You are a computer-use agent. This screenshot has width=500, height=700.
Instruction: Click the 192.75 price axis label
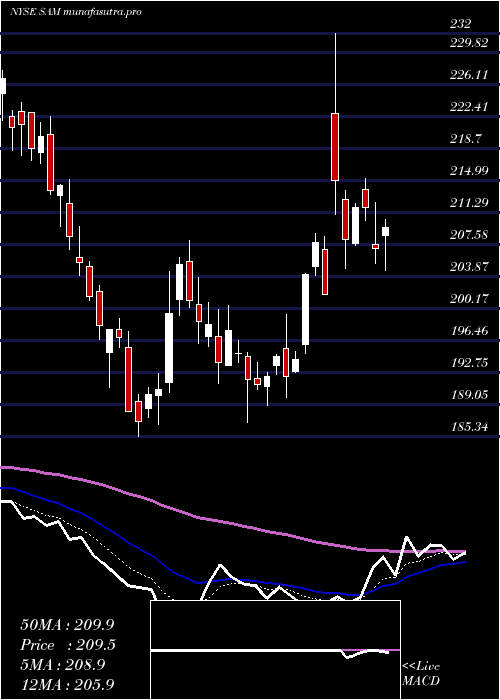469,362
